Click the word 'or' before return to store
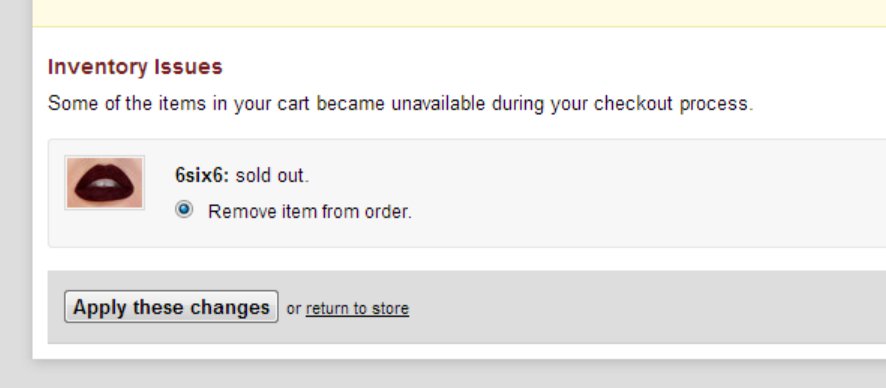 [294, 309]
